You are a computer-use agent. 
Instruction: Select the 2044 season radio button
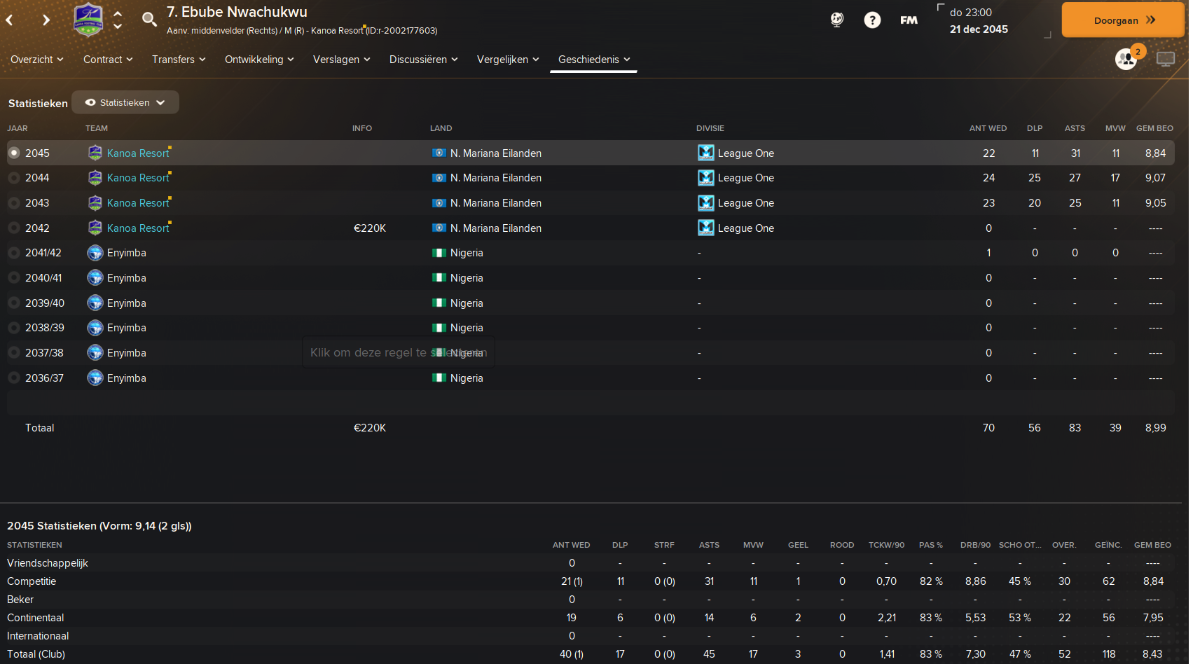point(14,178)
